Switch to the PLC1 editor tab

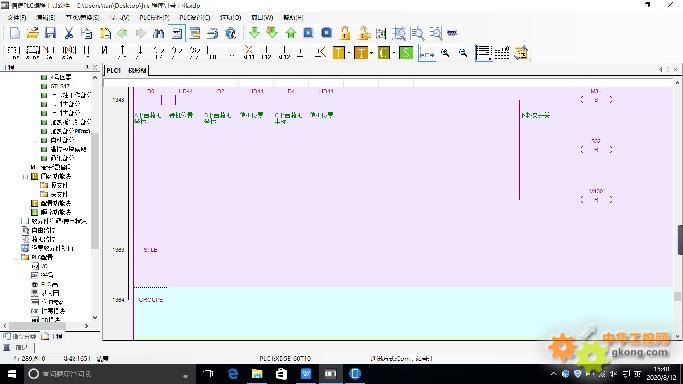(114, 70)
